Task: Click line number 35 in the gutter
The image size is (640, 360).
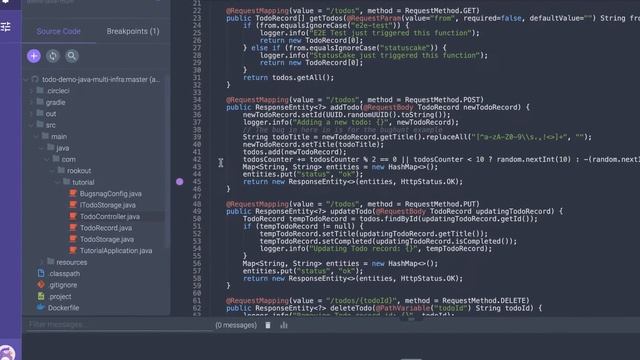Action: pos(197,107)
